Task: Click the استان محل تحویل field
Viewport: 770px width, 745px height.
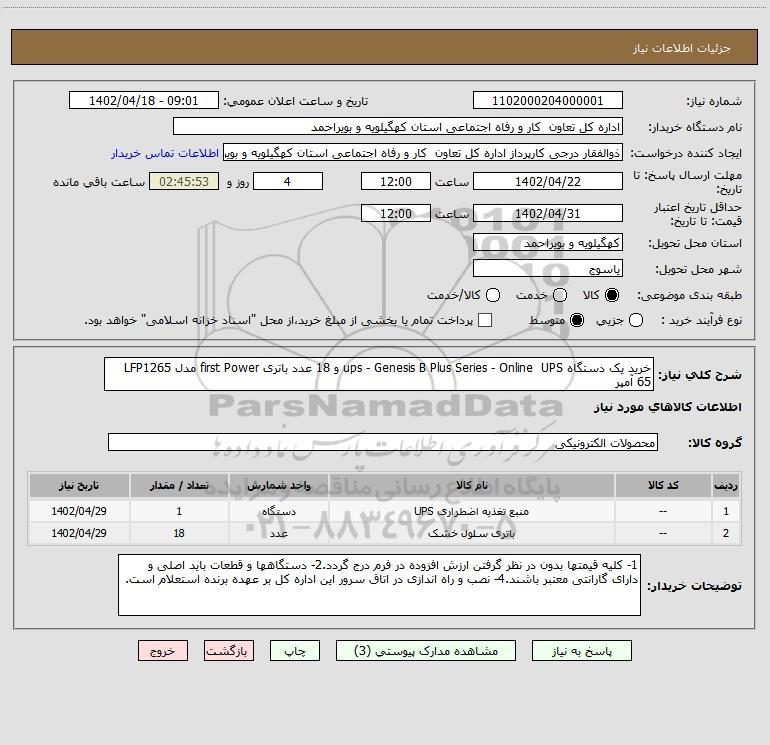Action: 548,243
